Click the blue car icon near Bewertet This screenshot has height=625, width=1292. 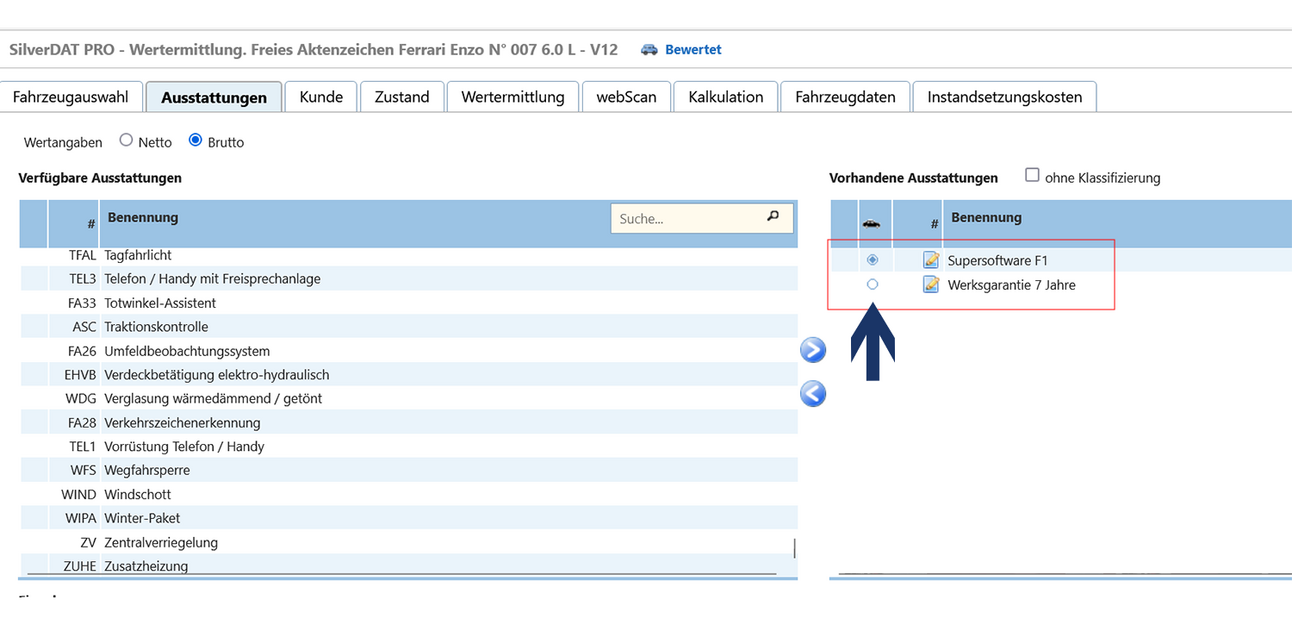[650, 49]
